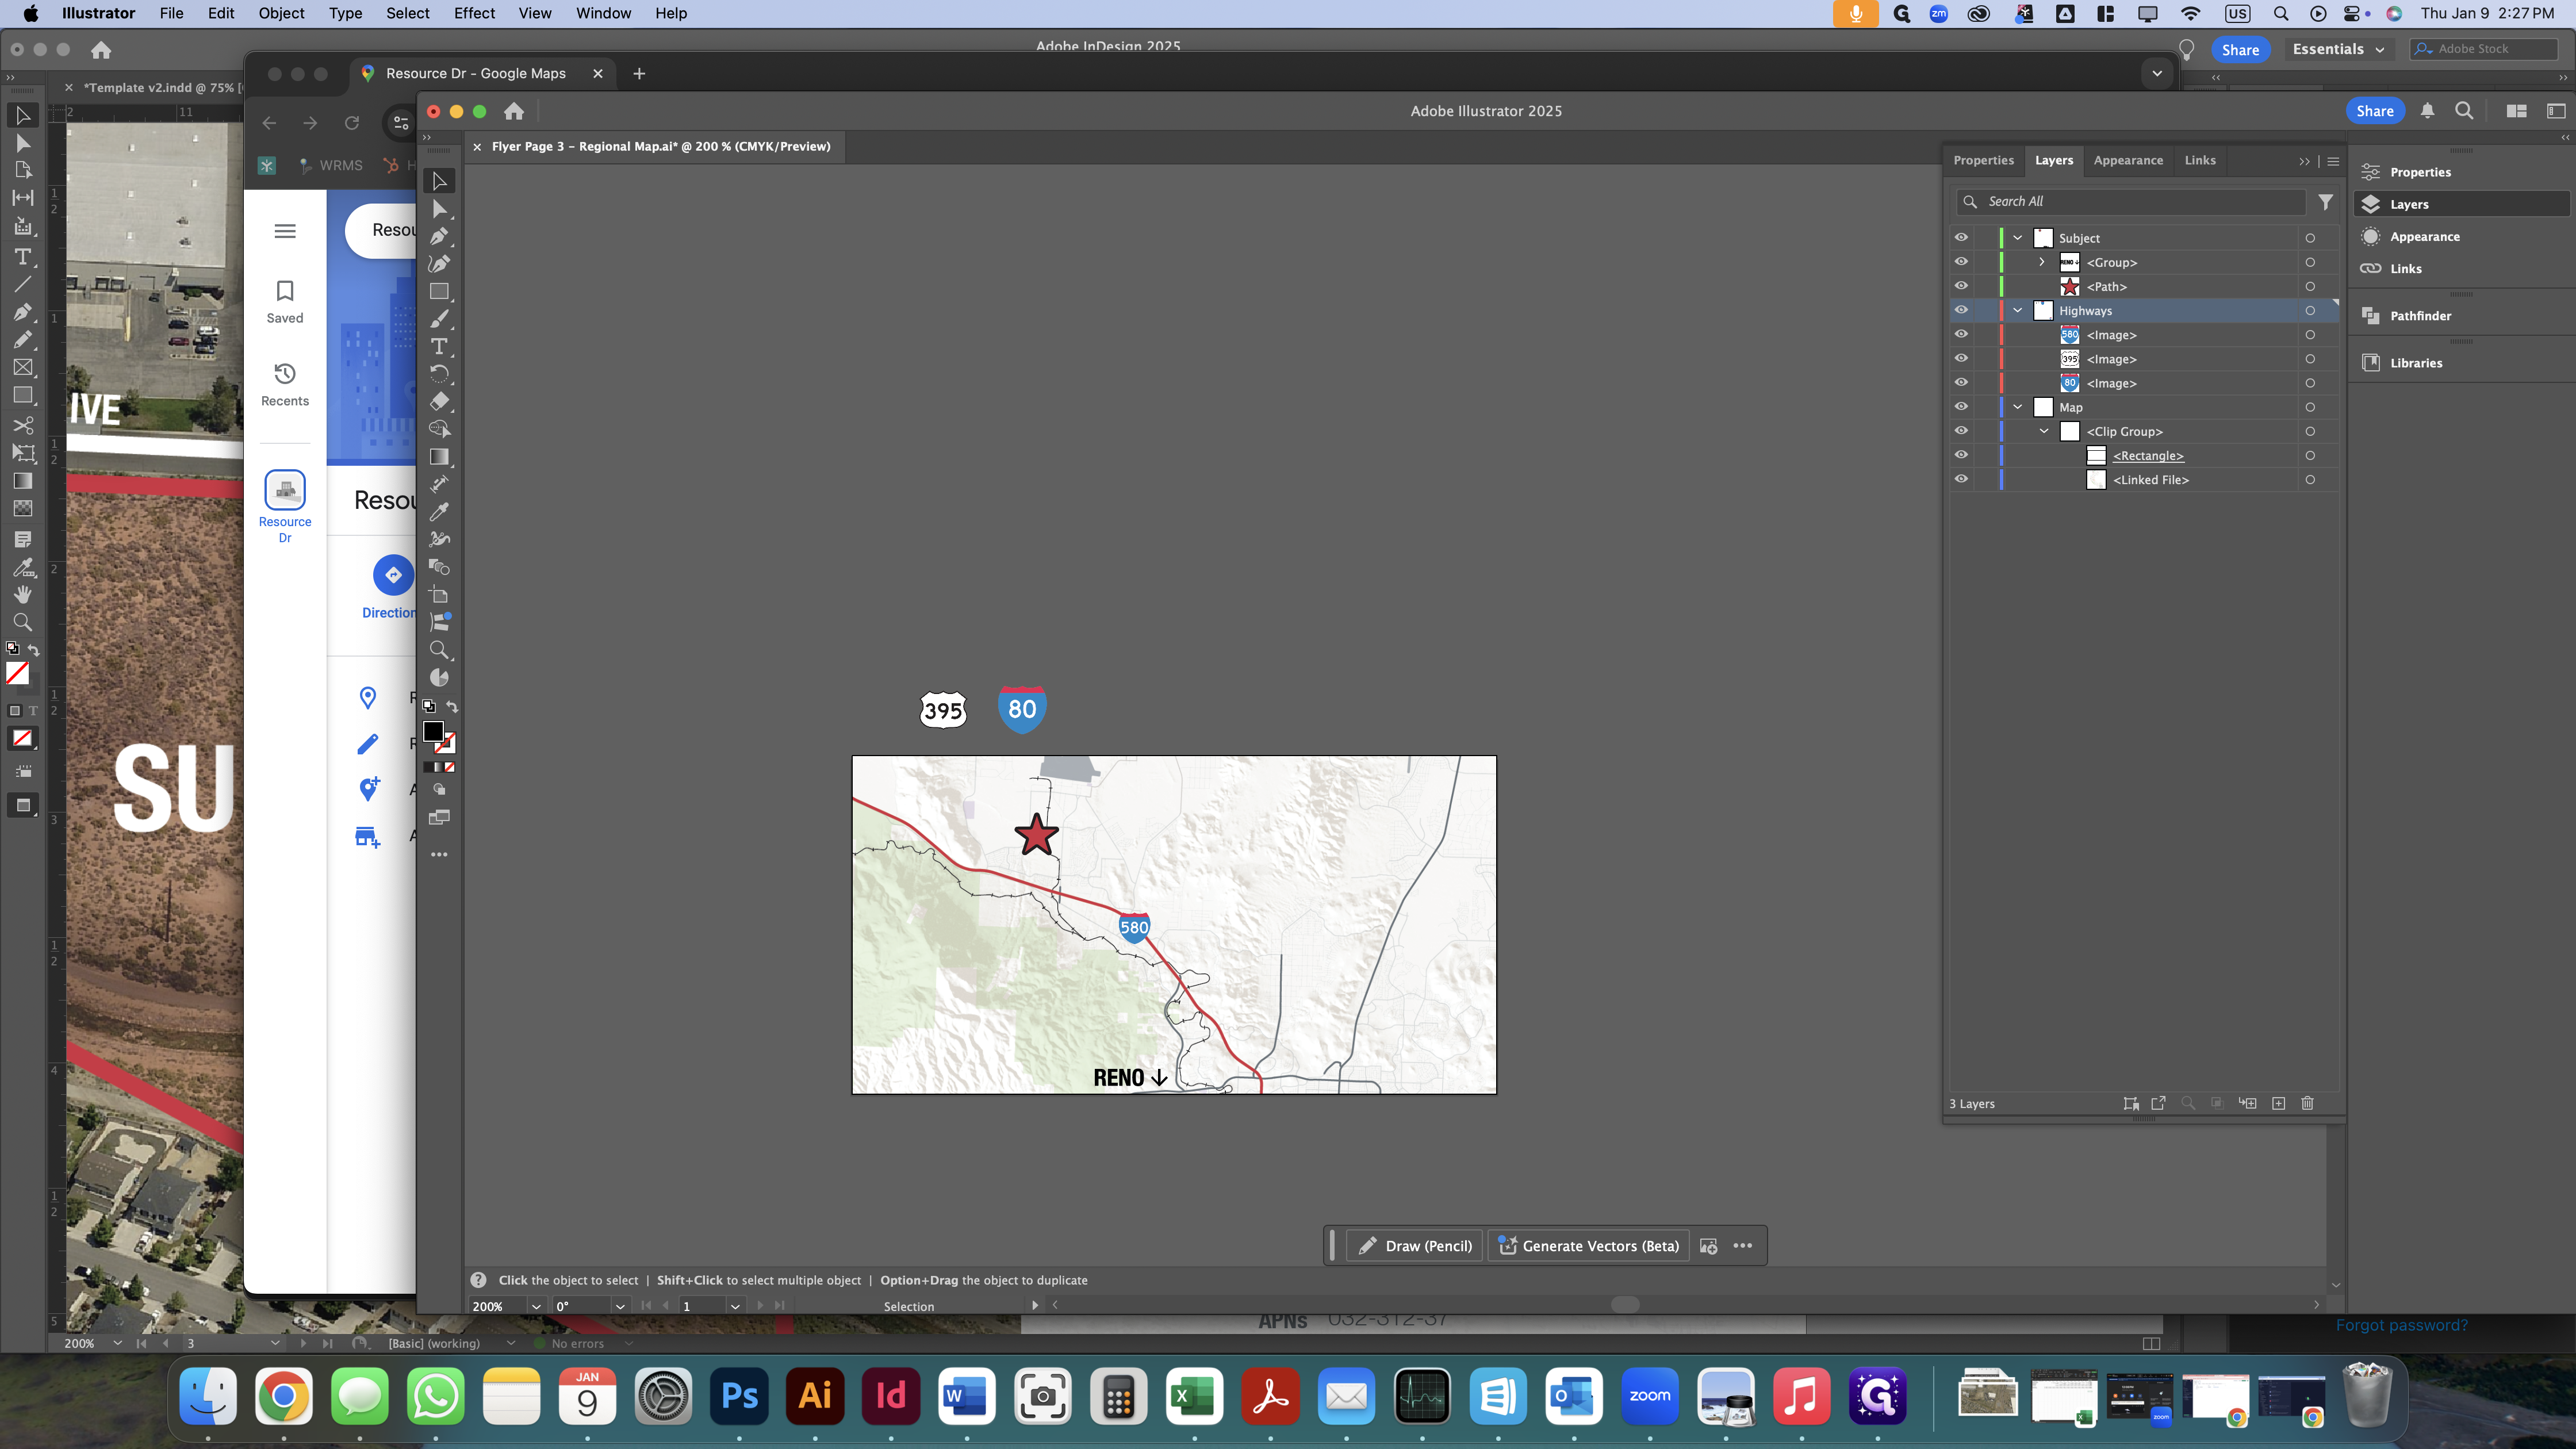Image resolution: width=2576 pixels, height=1449 pixels.
Task: Click Illustrator Share button
Action: pos(2374,111)
